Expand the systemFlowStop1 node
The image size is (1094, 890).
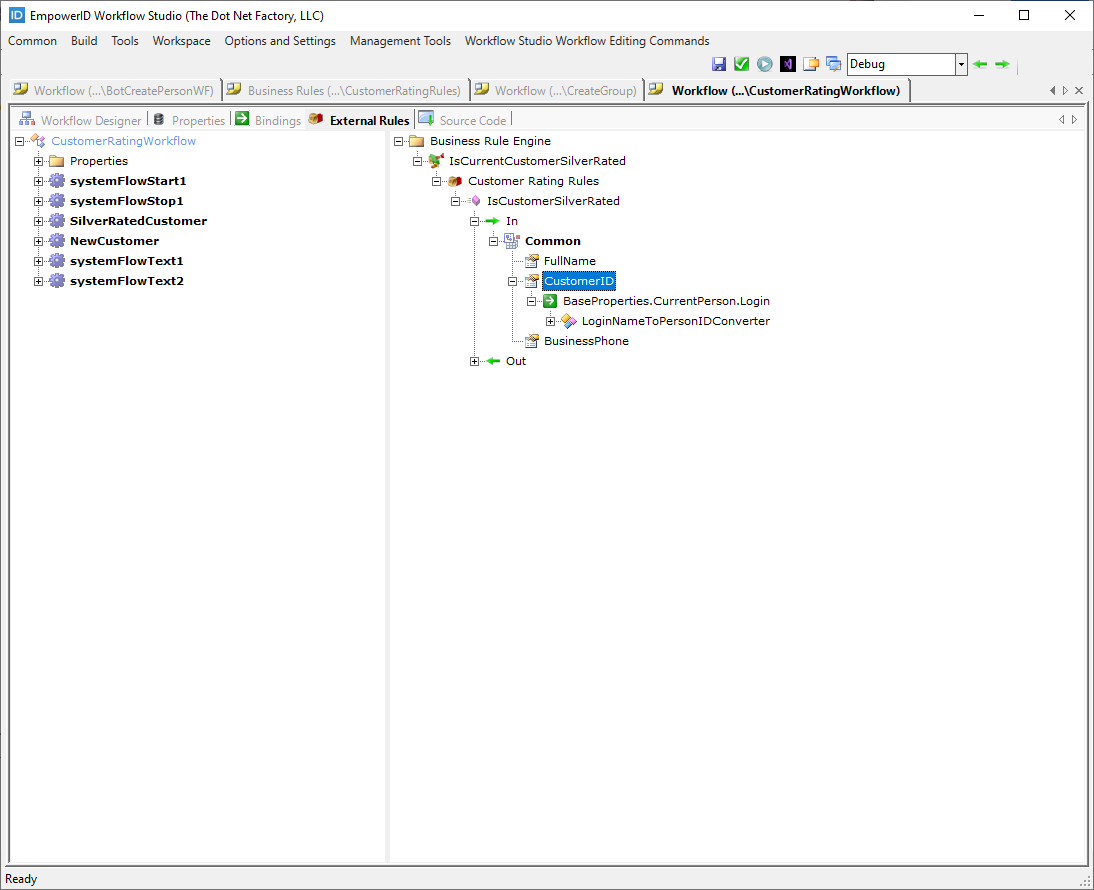38,202
